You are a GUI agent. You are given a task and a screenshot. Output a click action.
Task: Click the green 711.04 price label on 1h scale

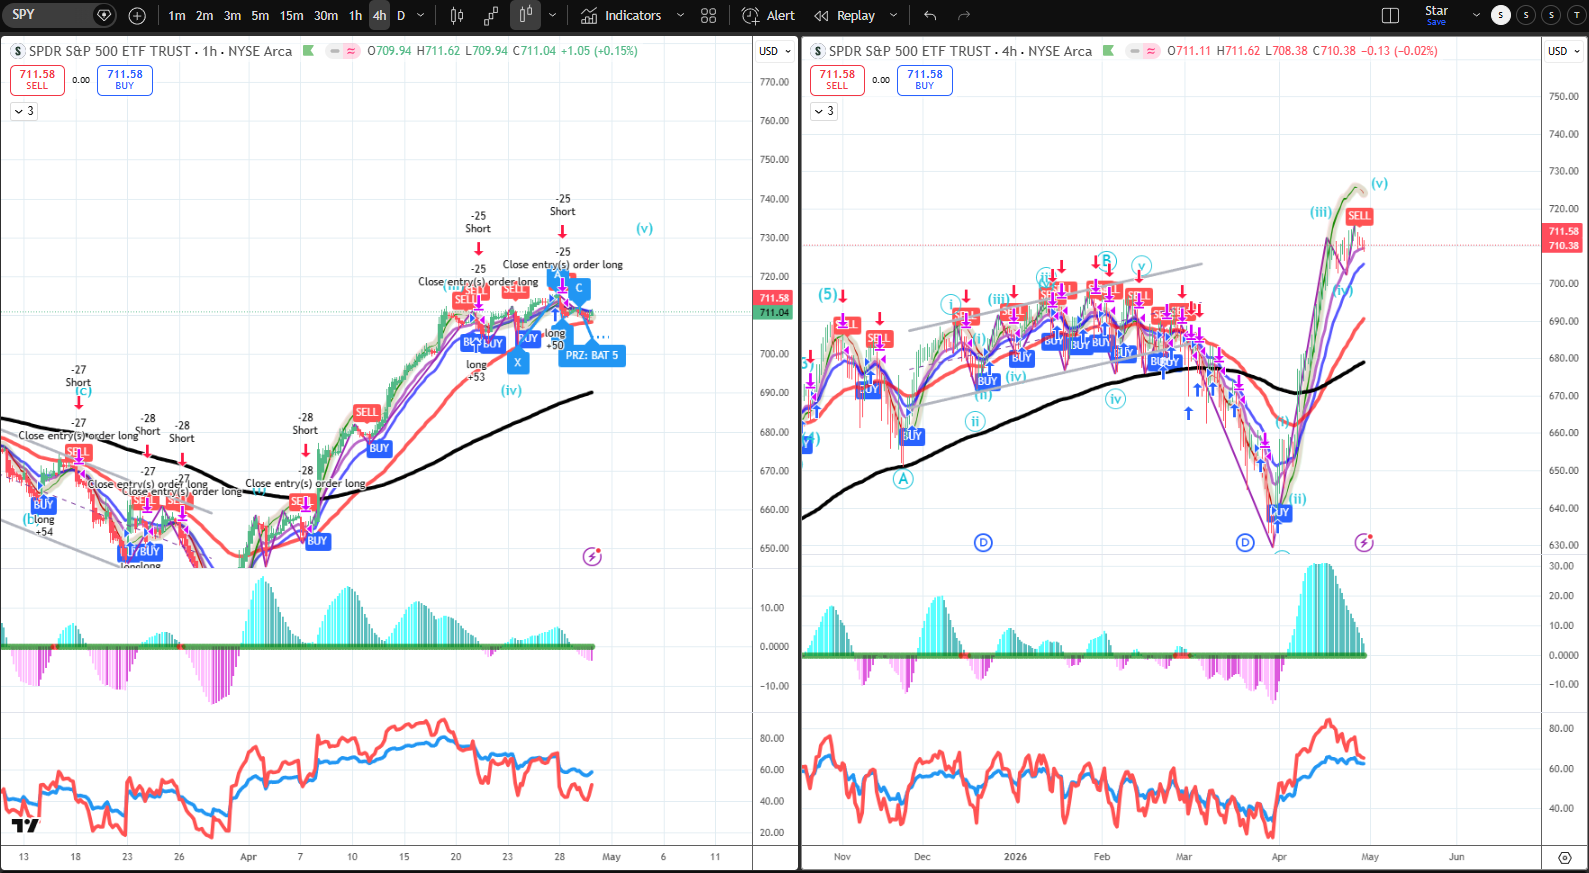(774, 312)
